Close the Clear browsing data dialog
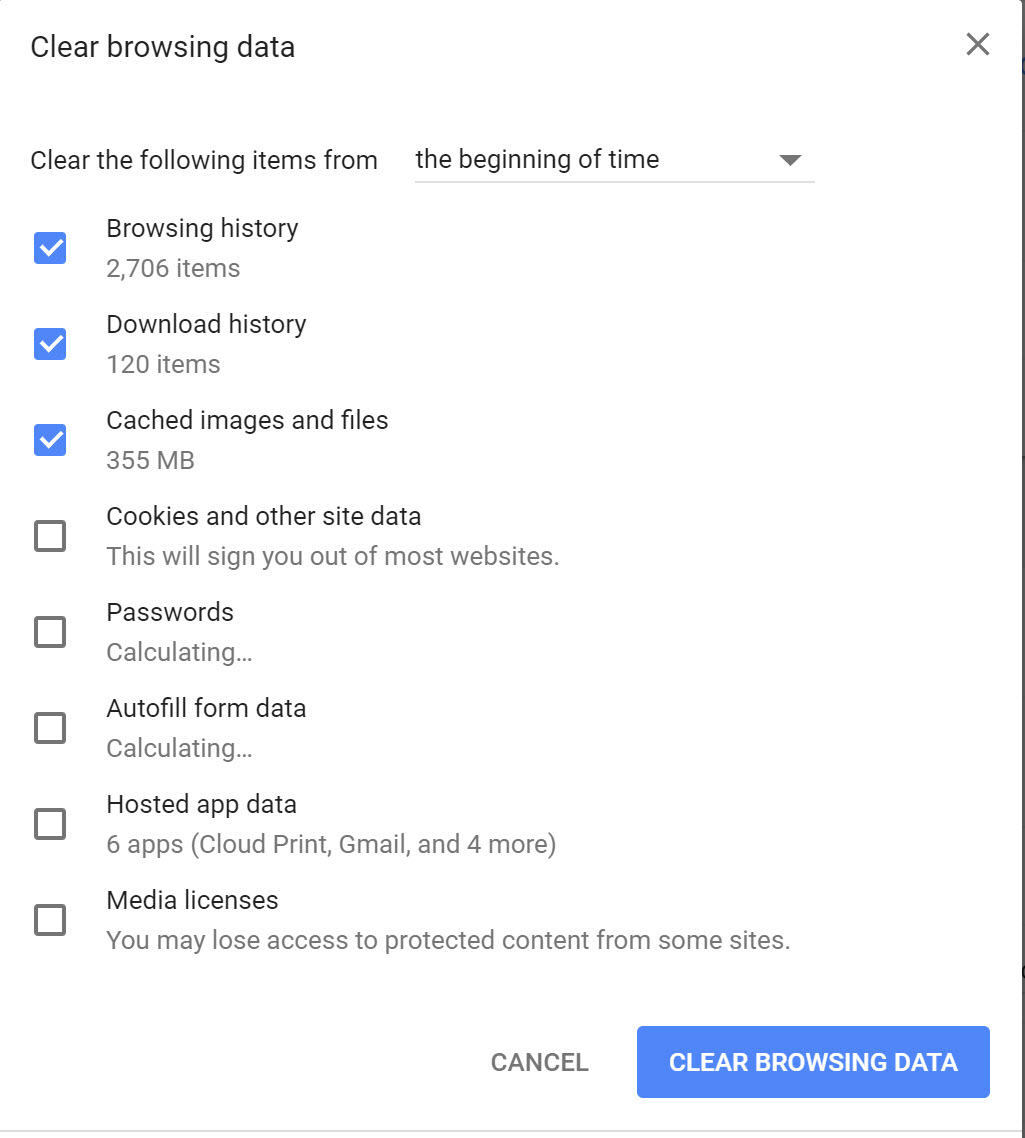Viewport: 1025px width, 1138px height. [978, 44]
